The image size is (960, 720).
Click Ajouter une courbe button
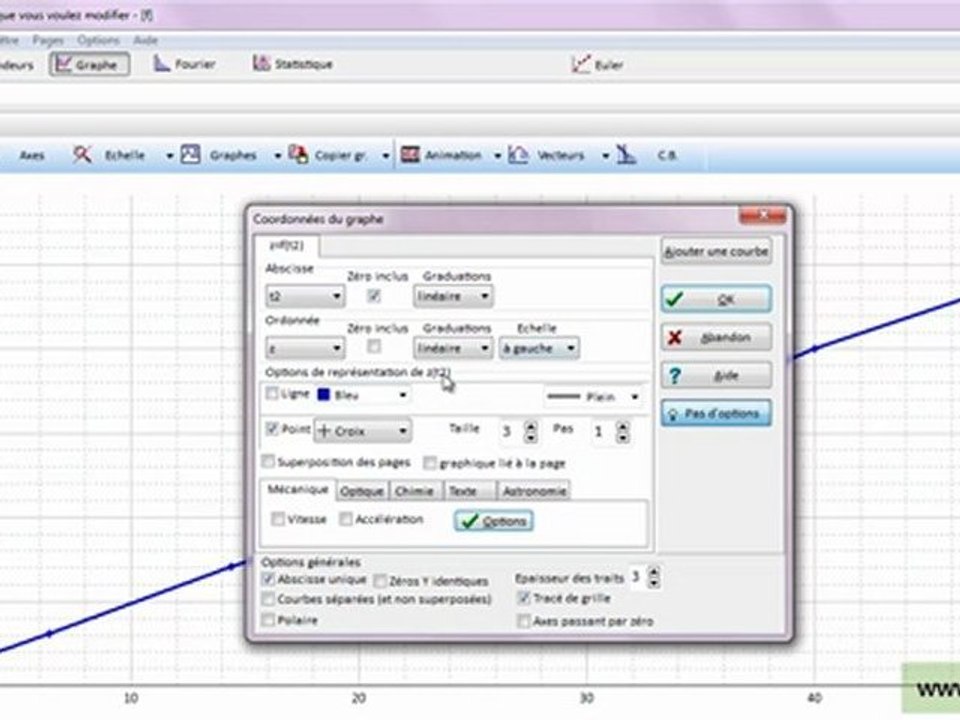716,252
